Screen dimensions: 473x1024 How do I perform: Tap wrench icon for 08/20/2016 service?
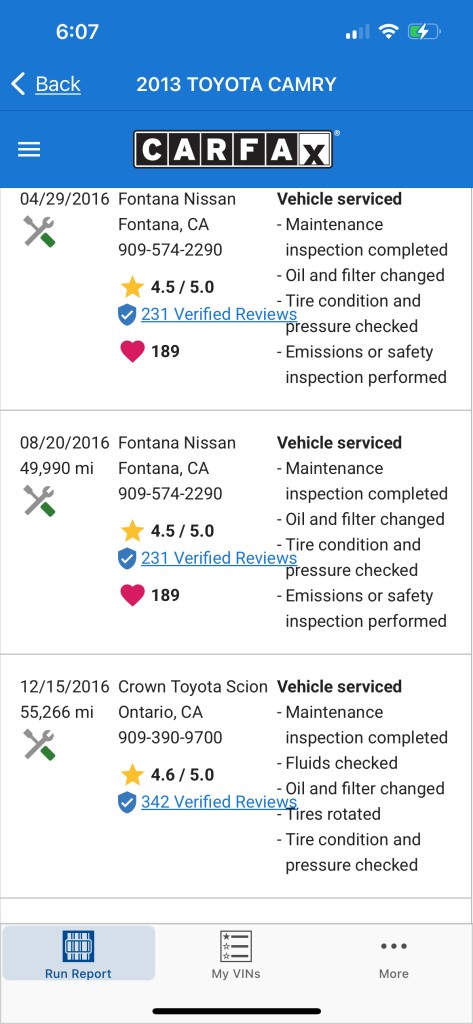pos(39,501)
